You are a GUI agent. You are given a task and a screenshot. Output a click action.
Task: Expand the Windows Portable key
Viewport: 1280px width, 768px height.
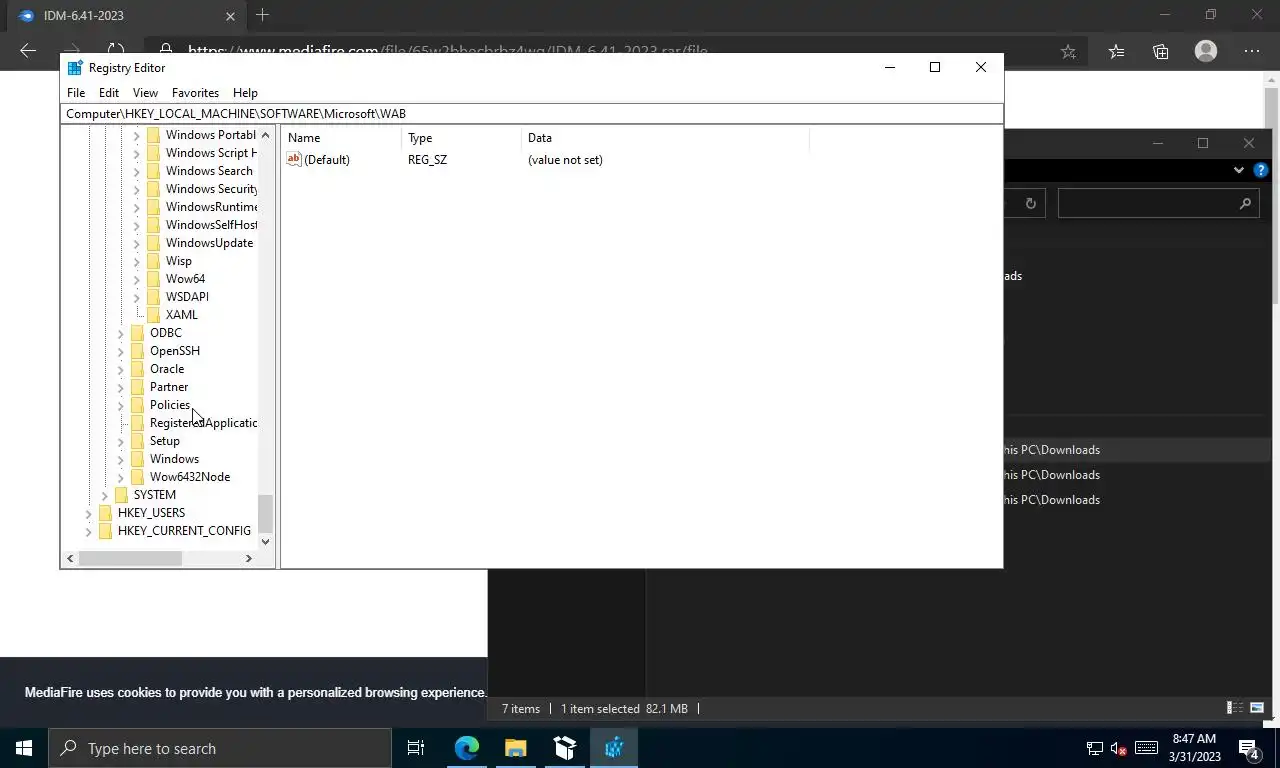click(x=137, y=135)
